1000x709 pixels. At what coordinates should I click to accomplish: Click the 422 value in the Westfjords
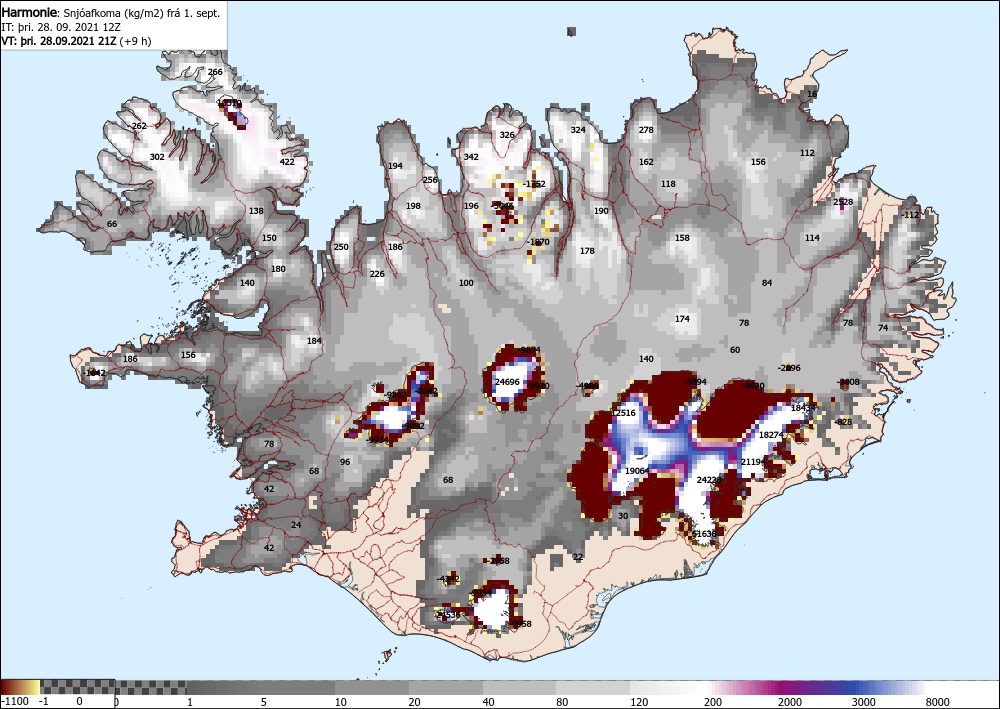coord(287,161)
